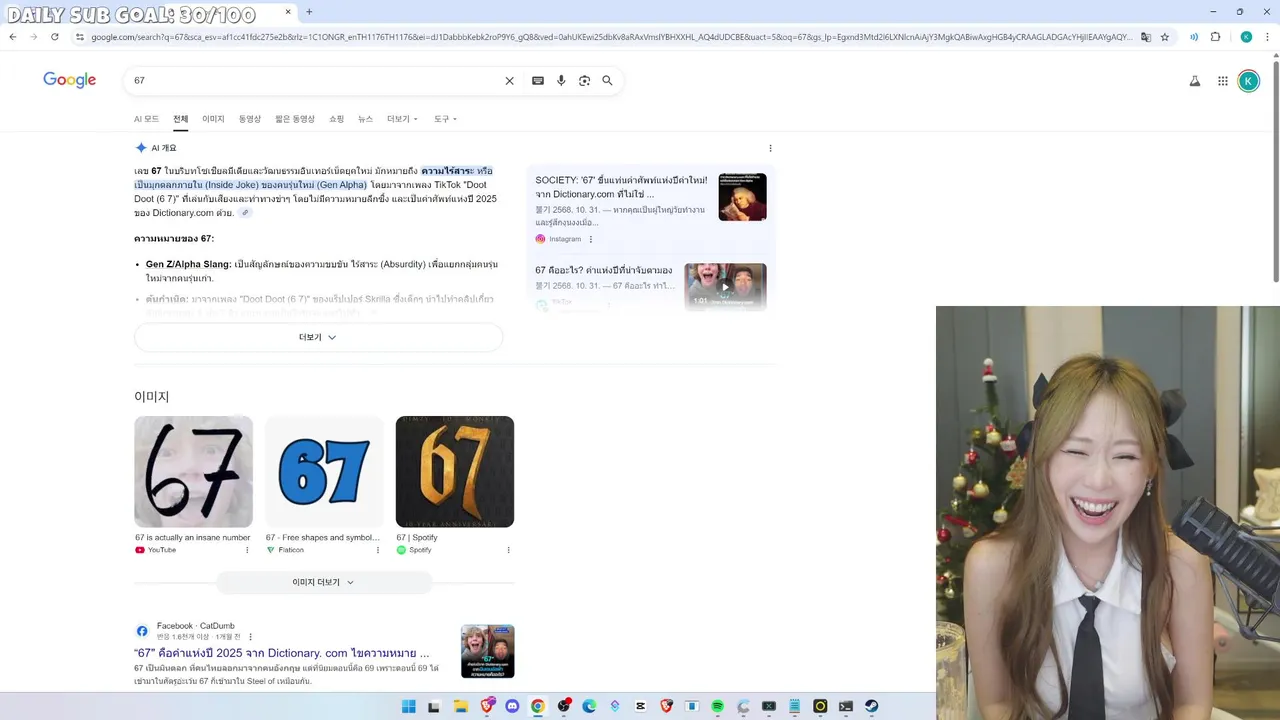Image resolution: width=1280 pixels, height=720 pixels.
Task: Open the Chrome extensions puzzle icon
Action: pos(1216,37)
